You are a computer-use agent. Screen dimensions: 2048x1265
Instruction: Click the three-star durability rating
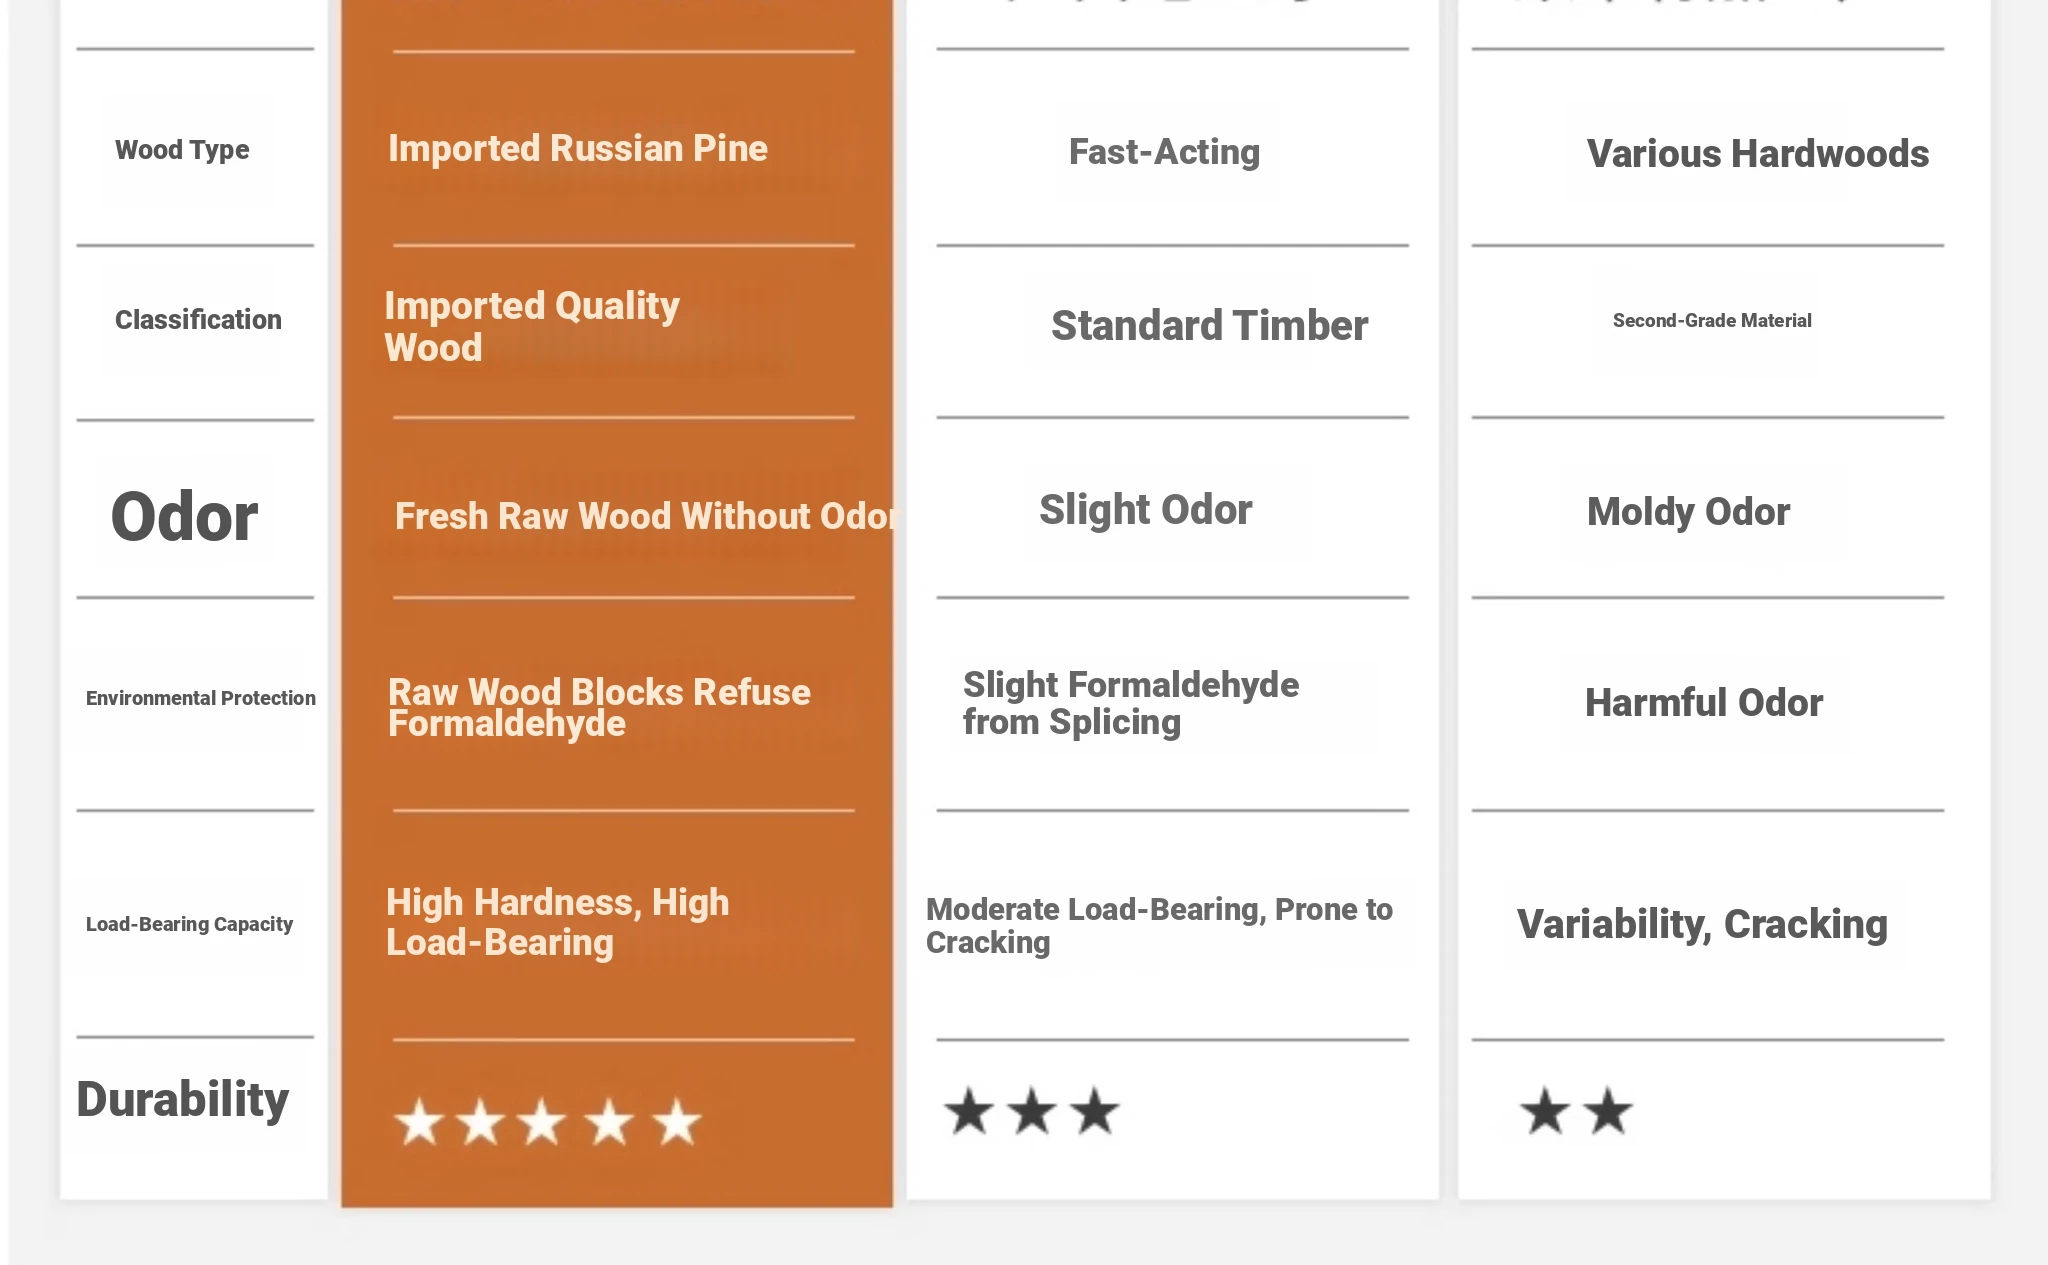(x=1031, y=1111)
